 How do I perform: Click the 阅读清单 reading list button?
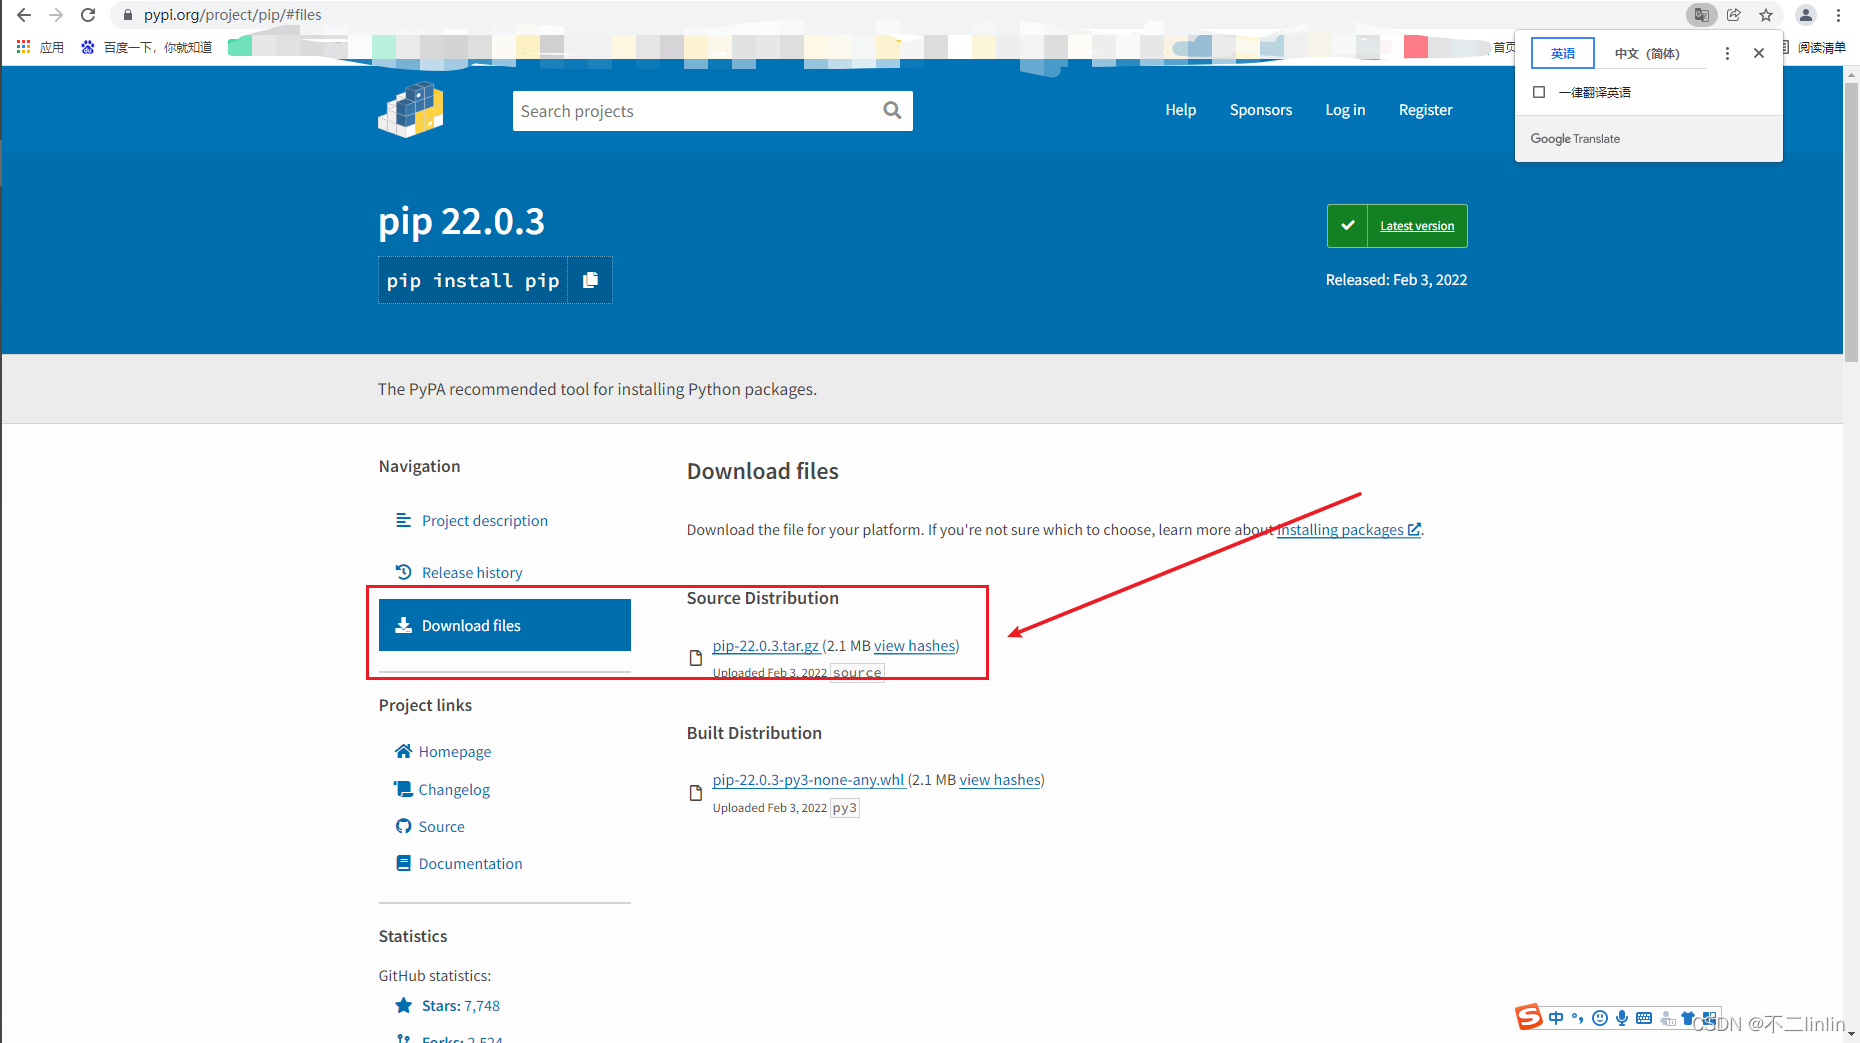tap(1813, 47)
